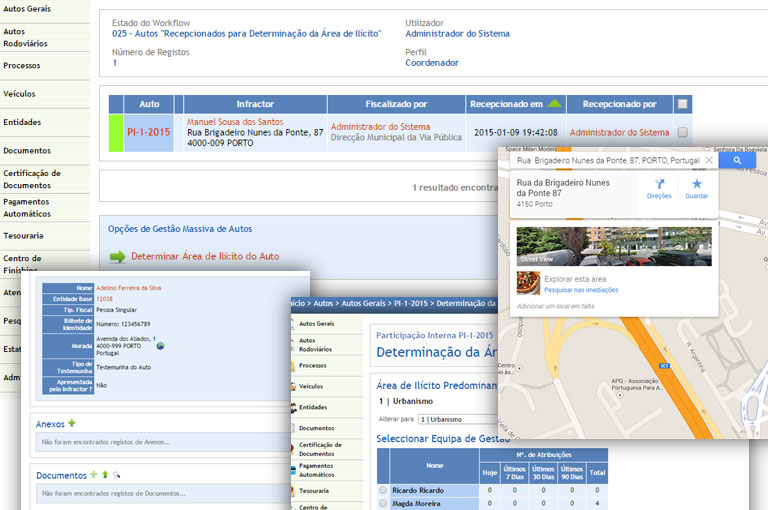Click the 2015-01-09 19:42:08 timestamp cell
The height and width of the screenshot is (510, 768).
click(x=515, y=132)
